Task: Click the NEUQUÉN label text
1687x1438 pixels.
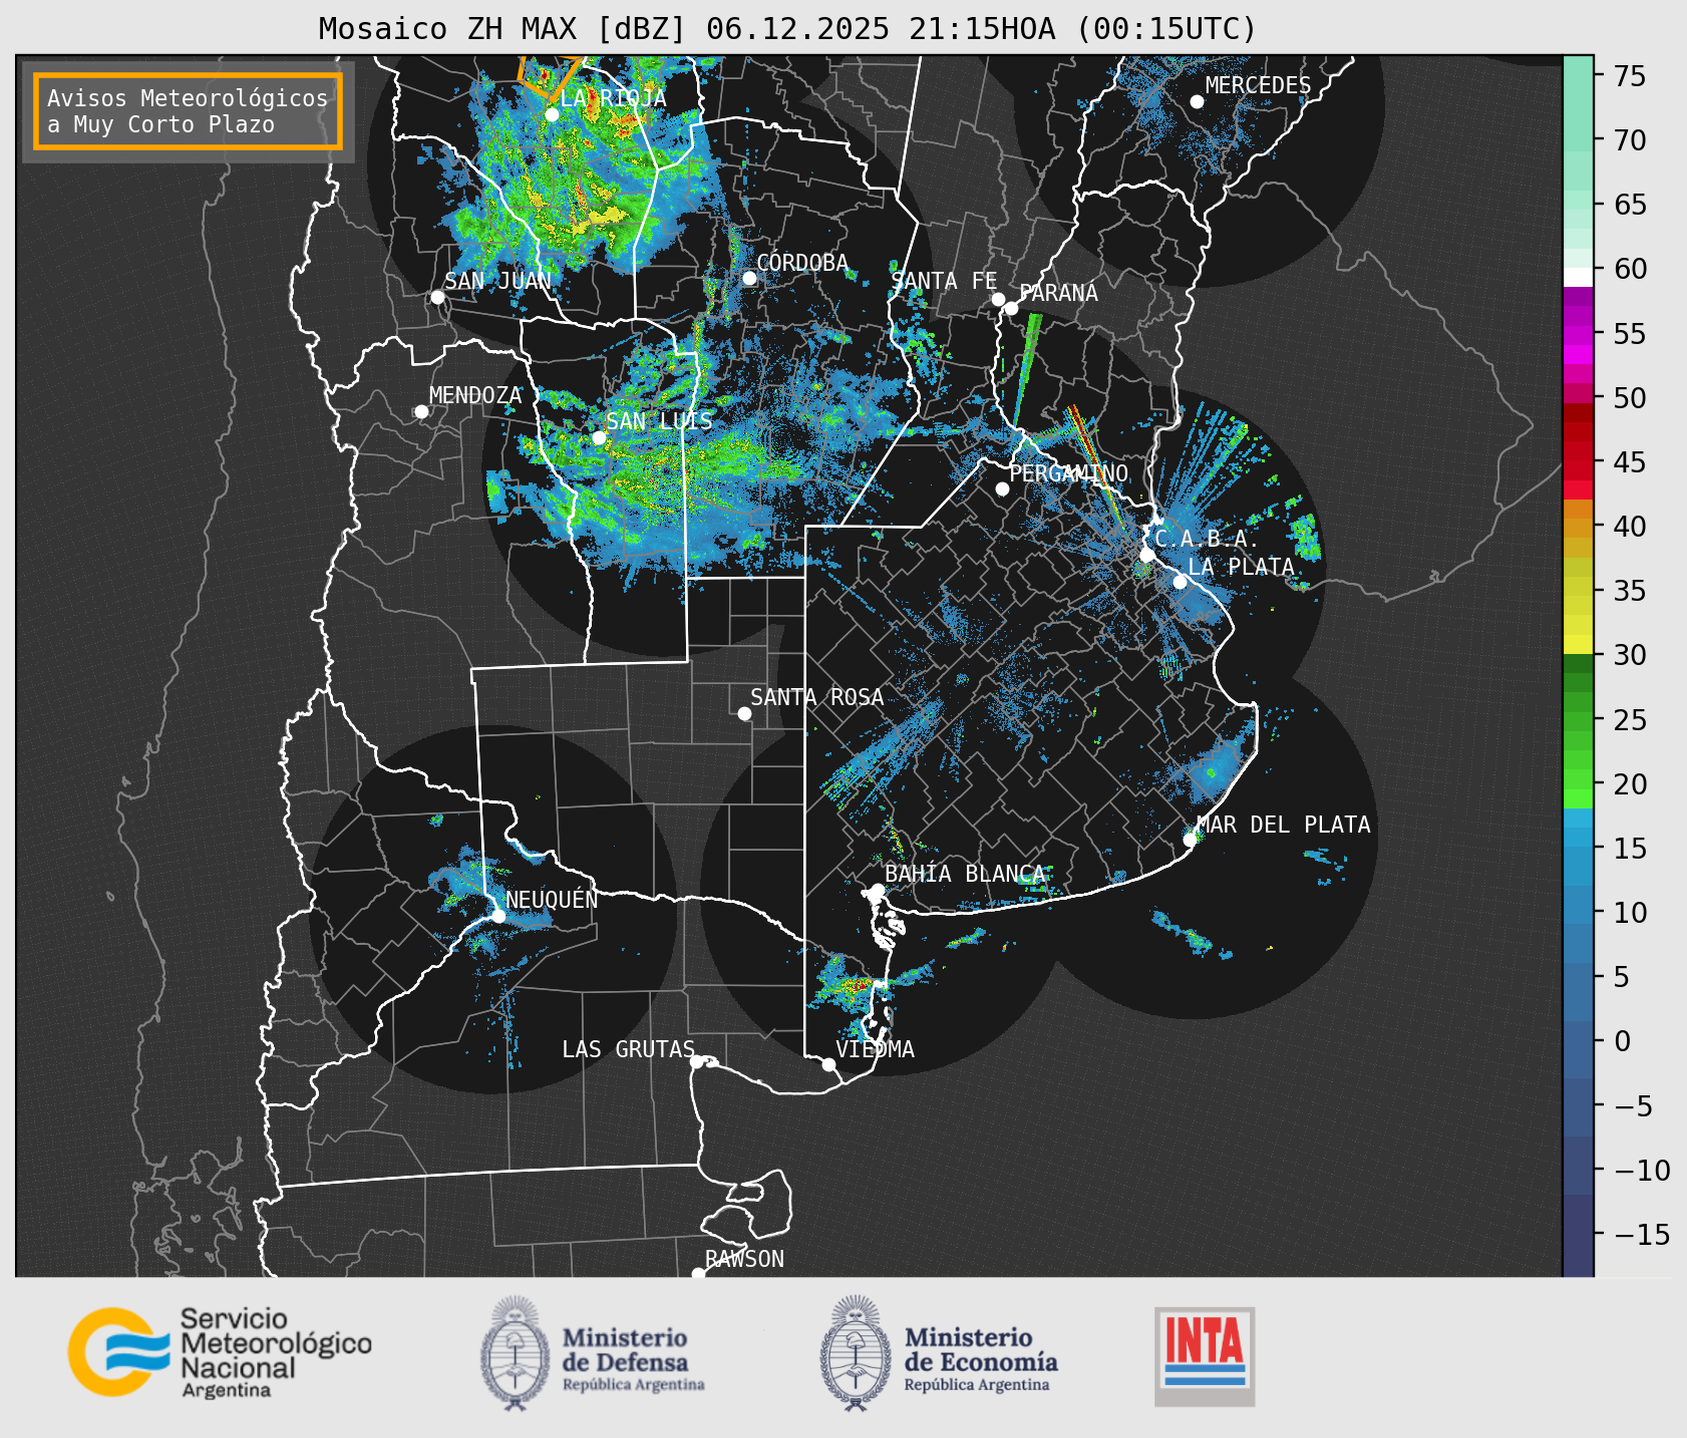Action: pos(552,900)
